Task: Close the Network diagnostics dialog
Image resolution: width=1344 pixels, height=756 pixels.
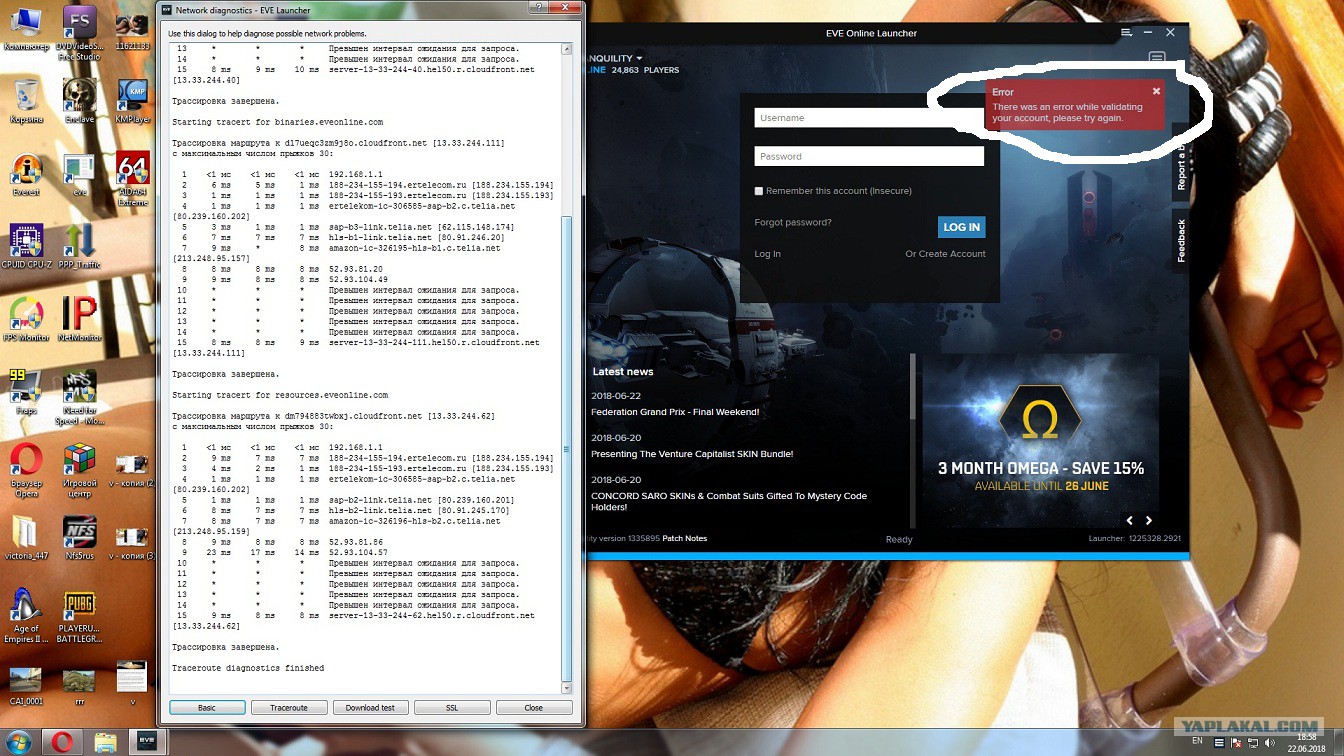Action: tap(534, 707)
